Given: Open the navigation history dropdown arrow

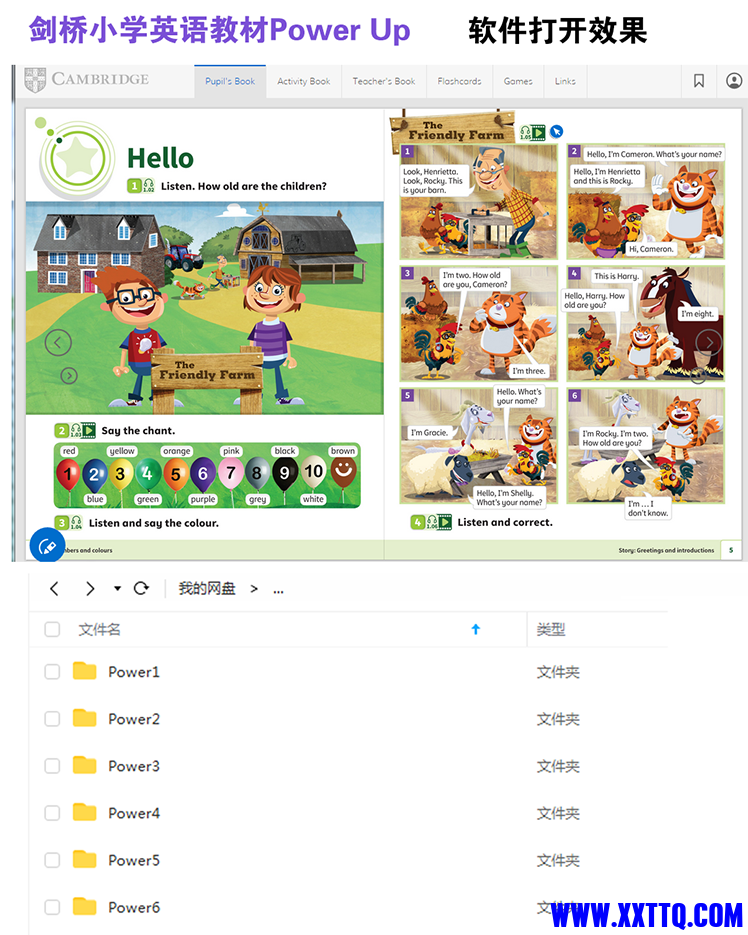Looking at the screenshot, I should (118, 589).
